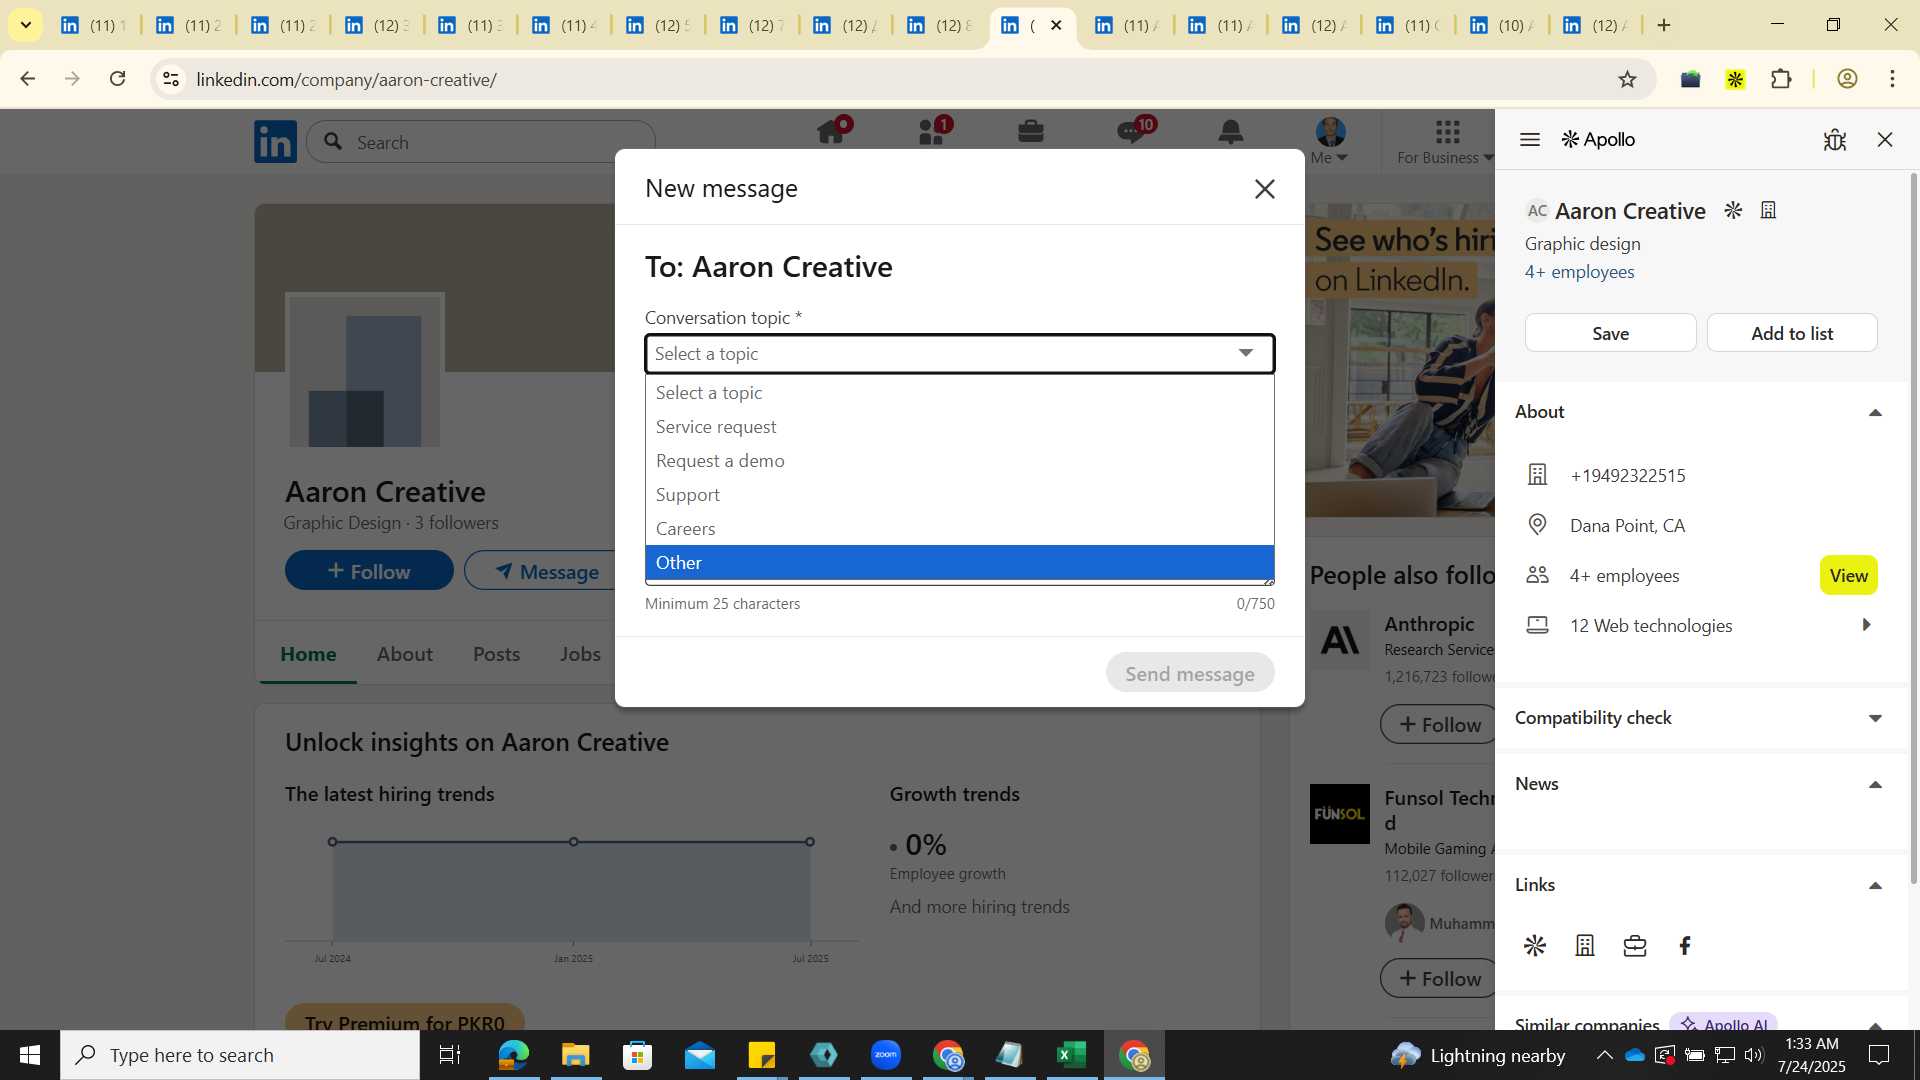Open Zoom from the taskbar
The height and width of the screenshot is (1080, 1920).
tap(886, 1055)
